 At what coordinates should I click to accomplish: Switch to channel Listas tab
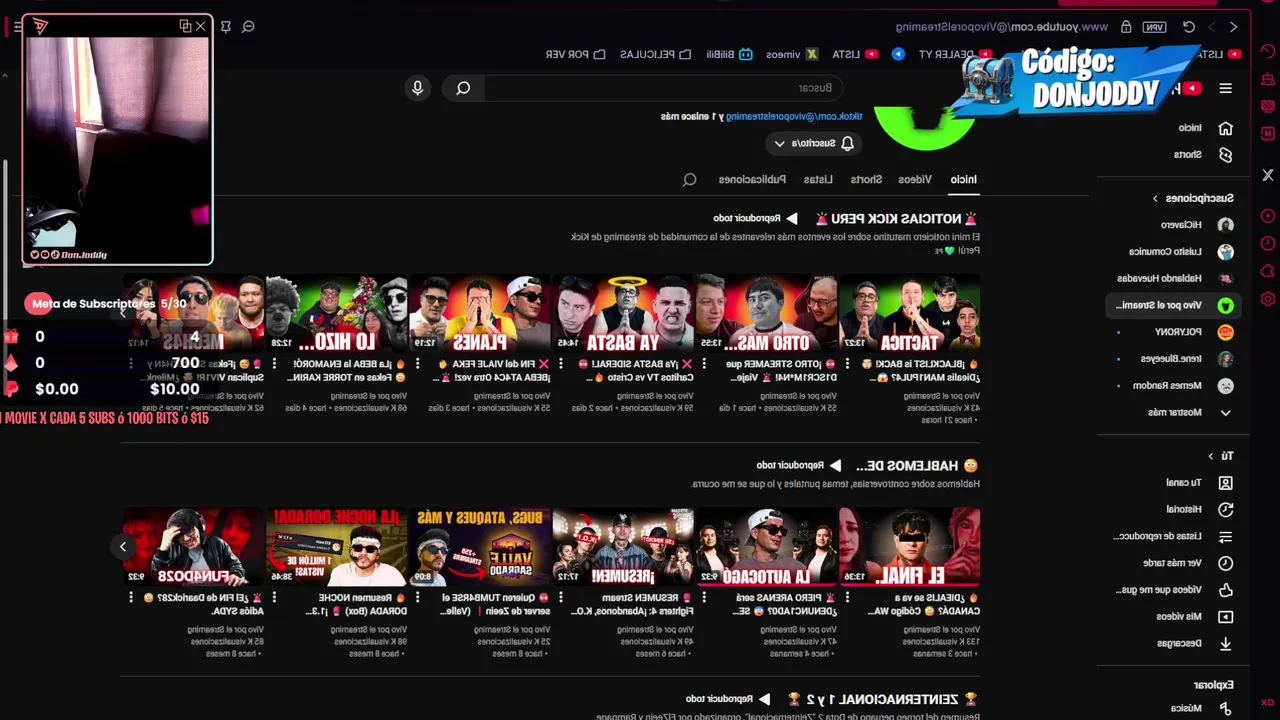[x=818, y=180]
